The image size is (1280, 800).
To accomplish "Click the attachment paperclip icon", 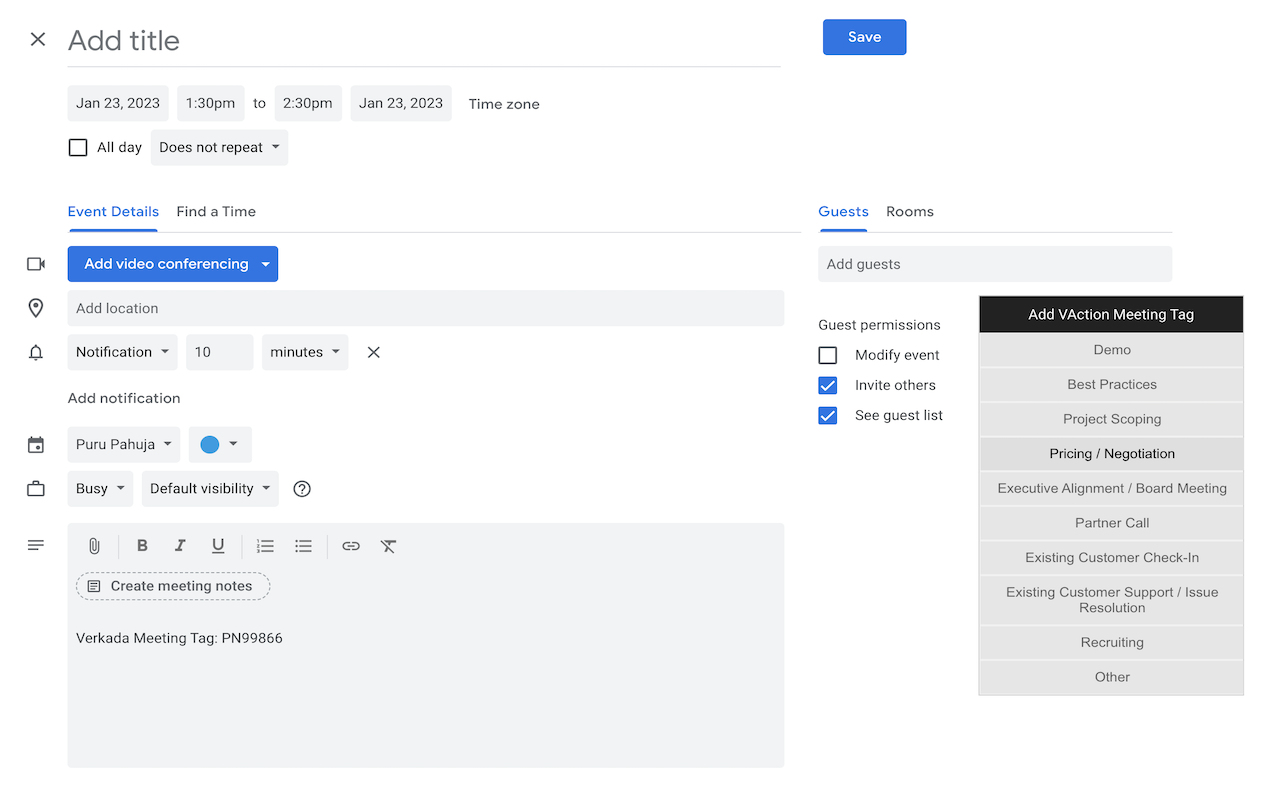I will pyautogui.click(x=94, y=546).
